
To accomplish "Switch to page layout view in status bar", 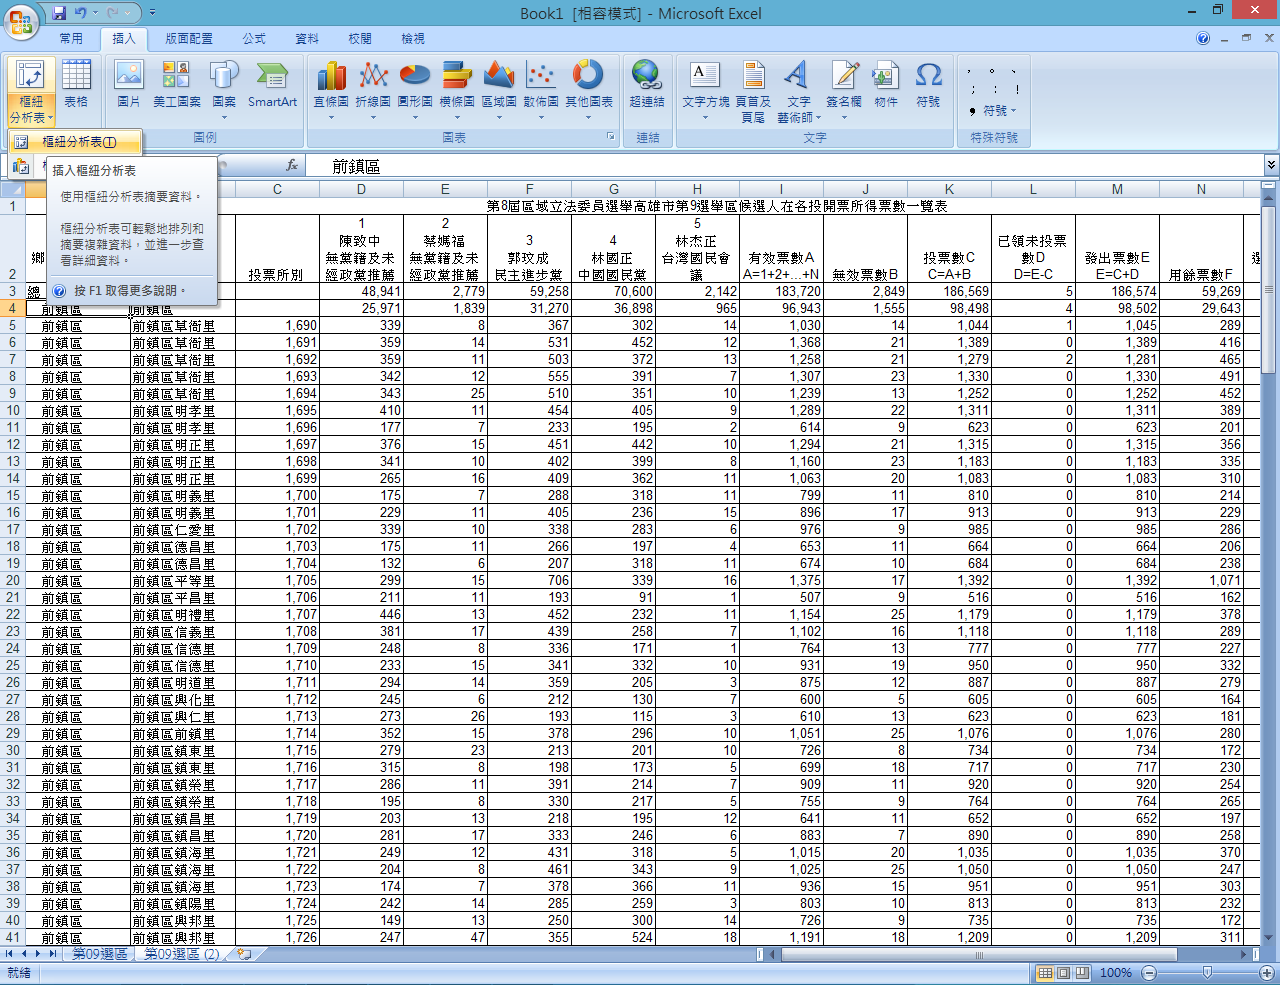I will 1063,973.
